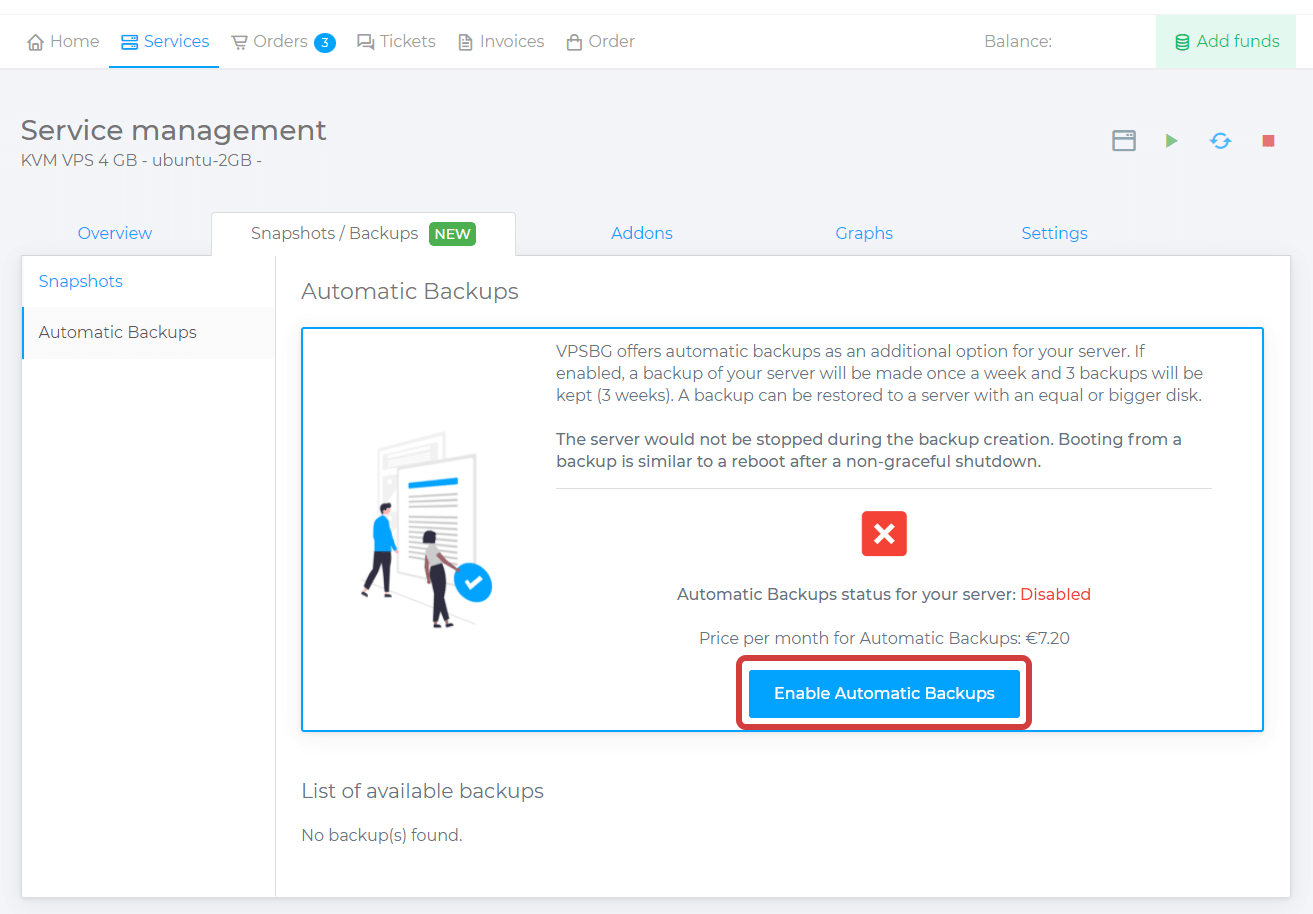Click the Service management heading
The width and height of the screenshot is (1313, 914).
173,130
